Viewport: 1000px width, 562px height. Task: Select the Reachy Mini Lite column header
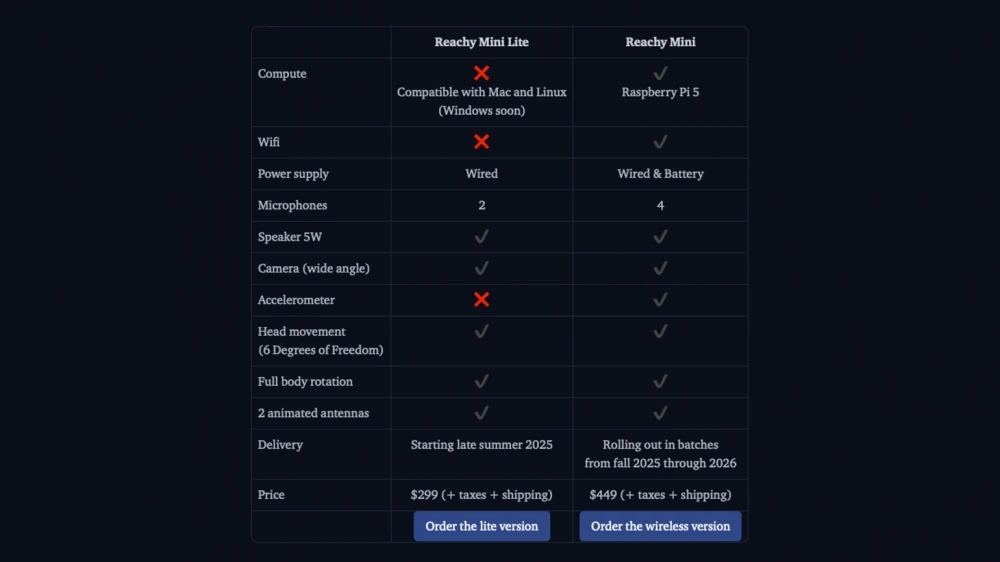(481, 42)
